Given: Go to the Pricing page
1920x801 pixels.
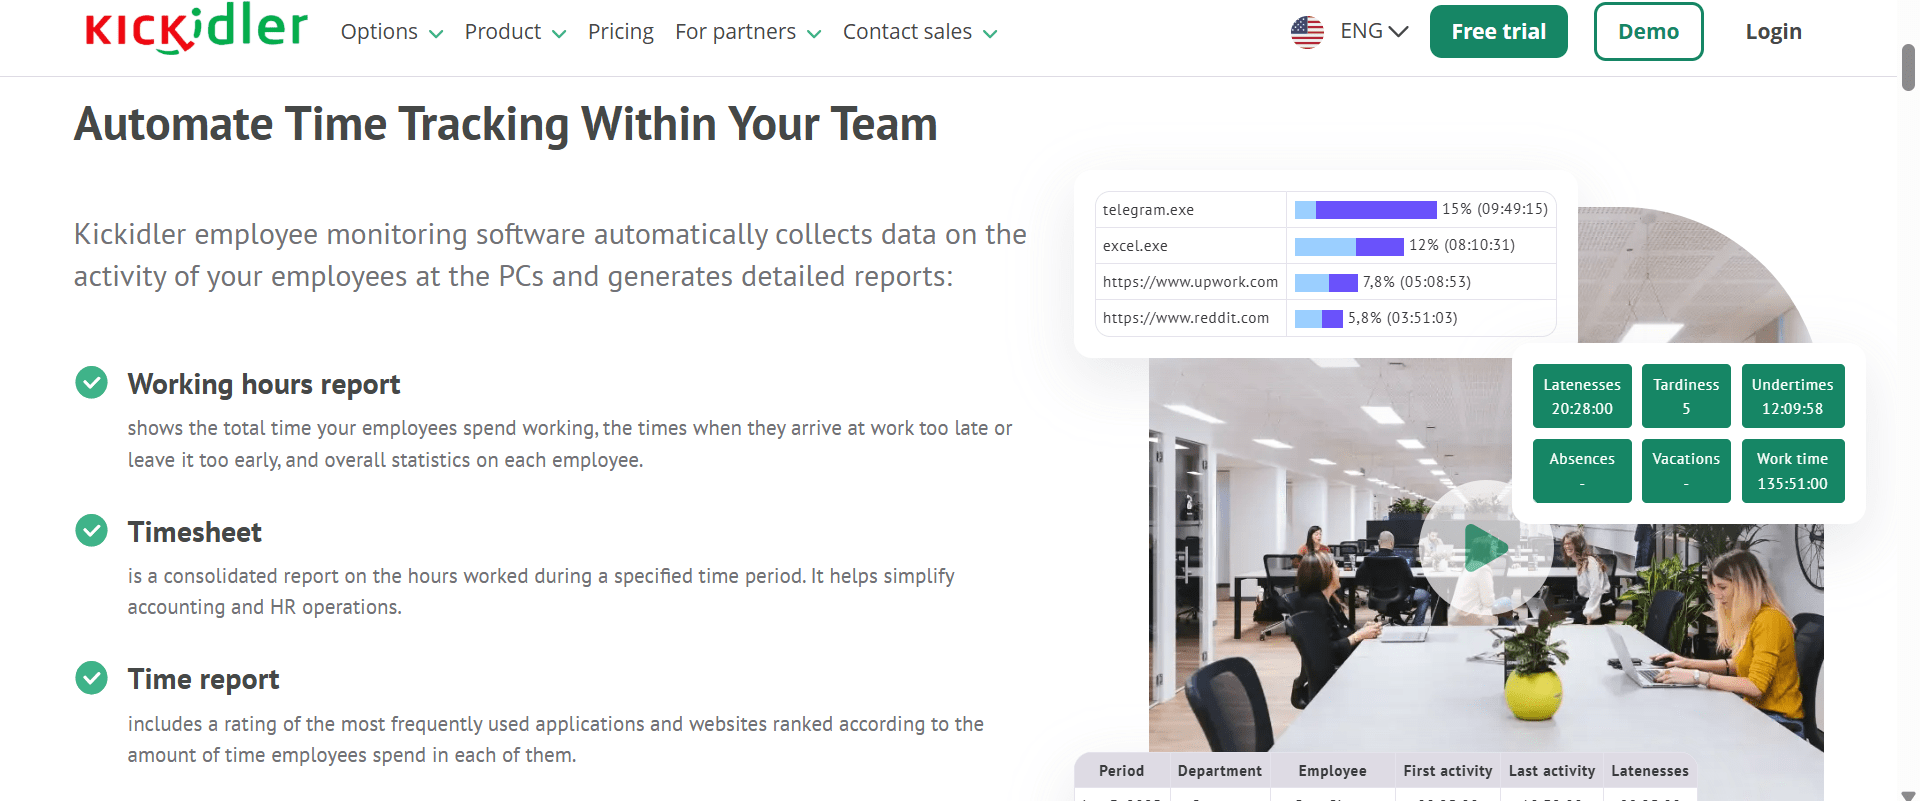Looking at the screenshot, I should point(621,32).
